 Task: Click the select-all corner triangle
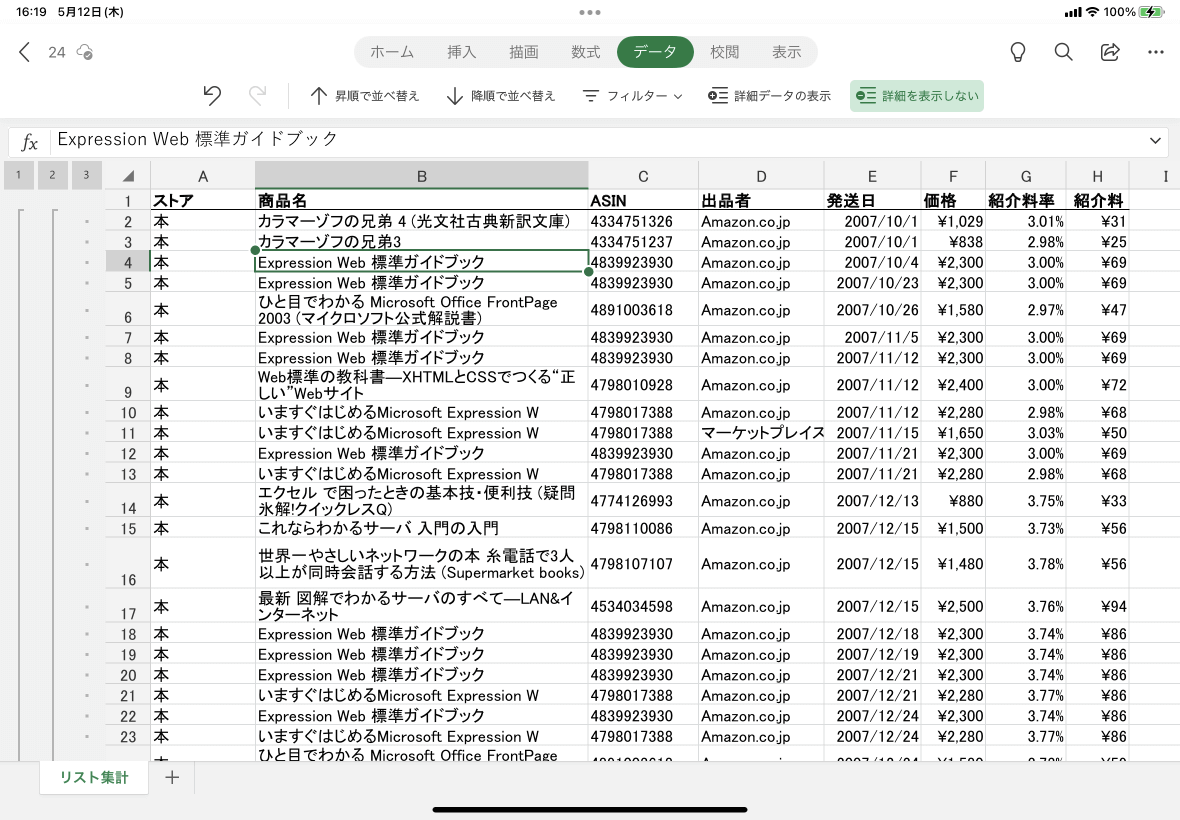coord(128,176)
